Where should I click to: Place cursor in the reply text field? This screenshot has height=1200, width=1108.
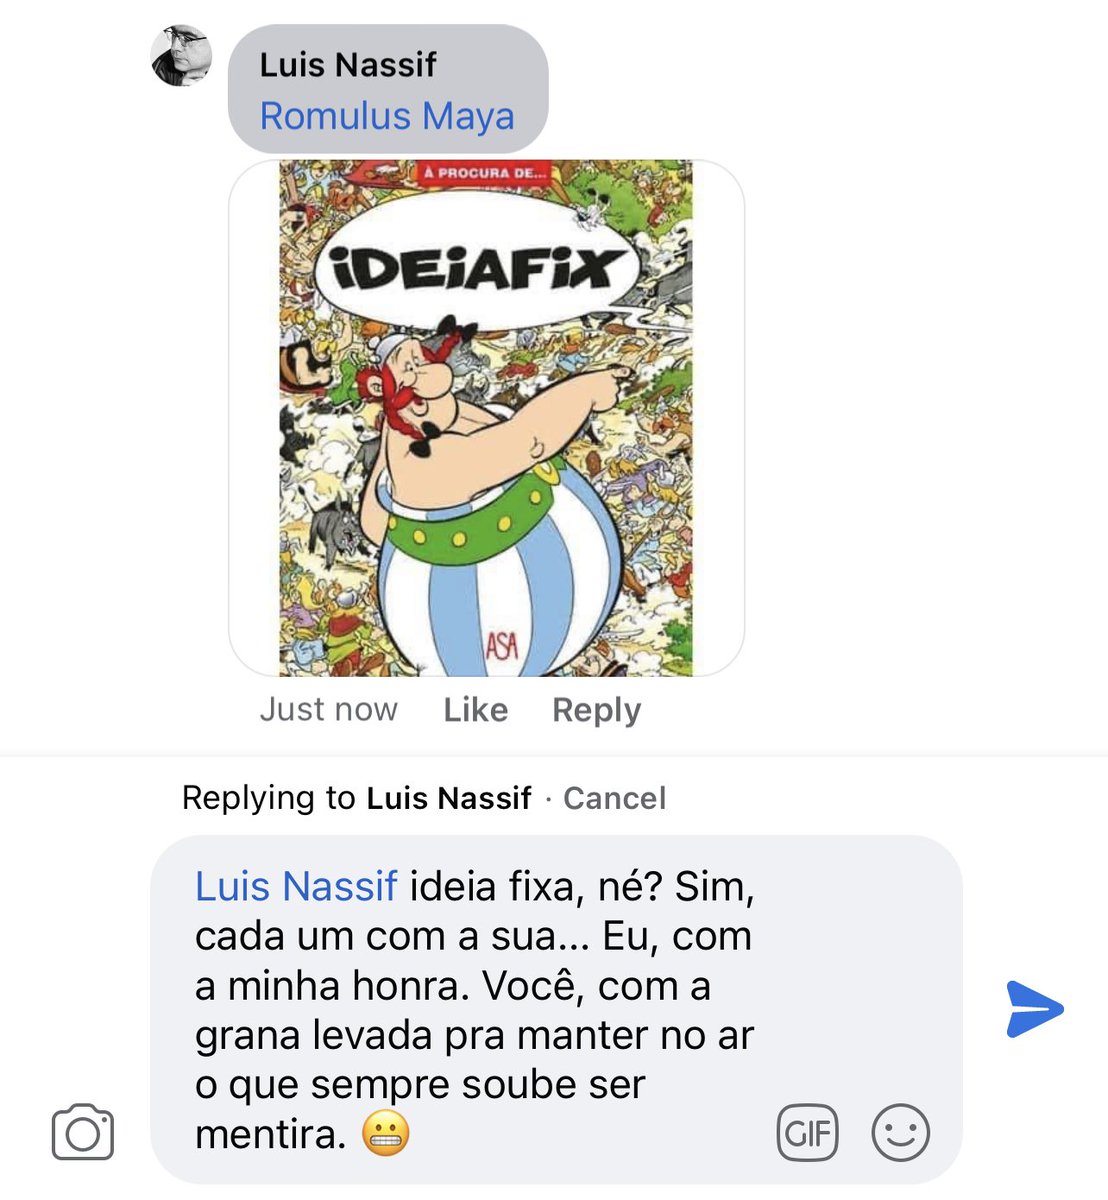coord(556,1010)
